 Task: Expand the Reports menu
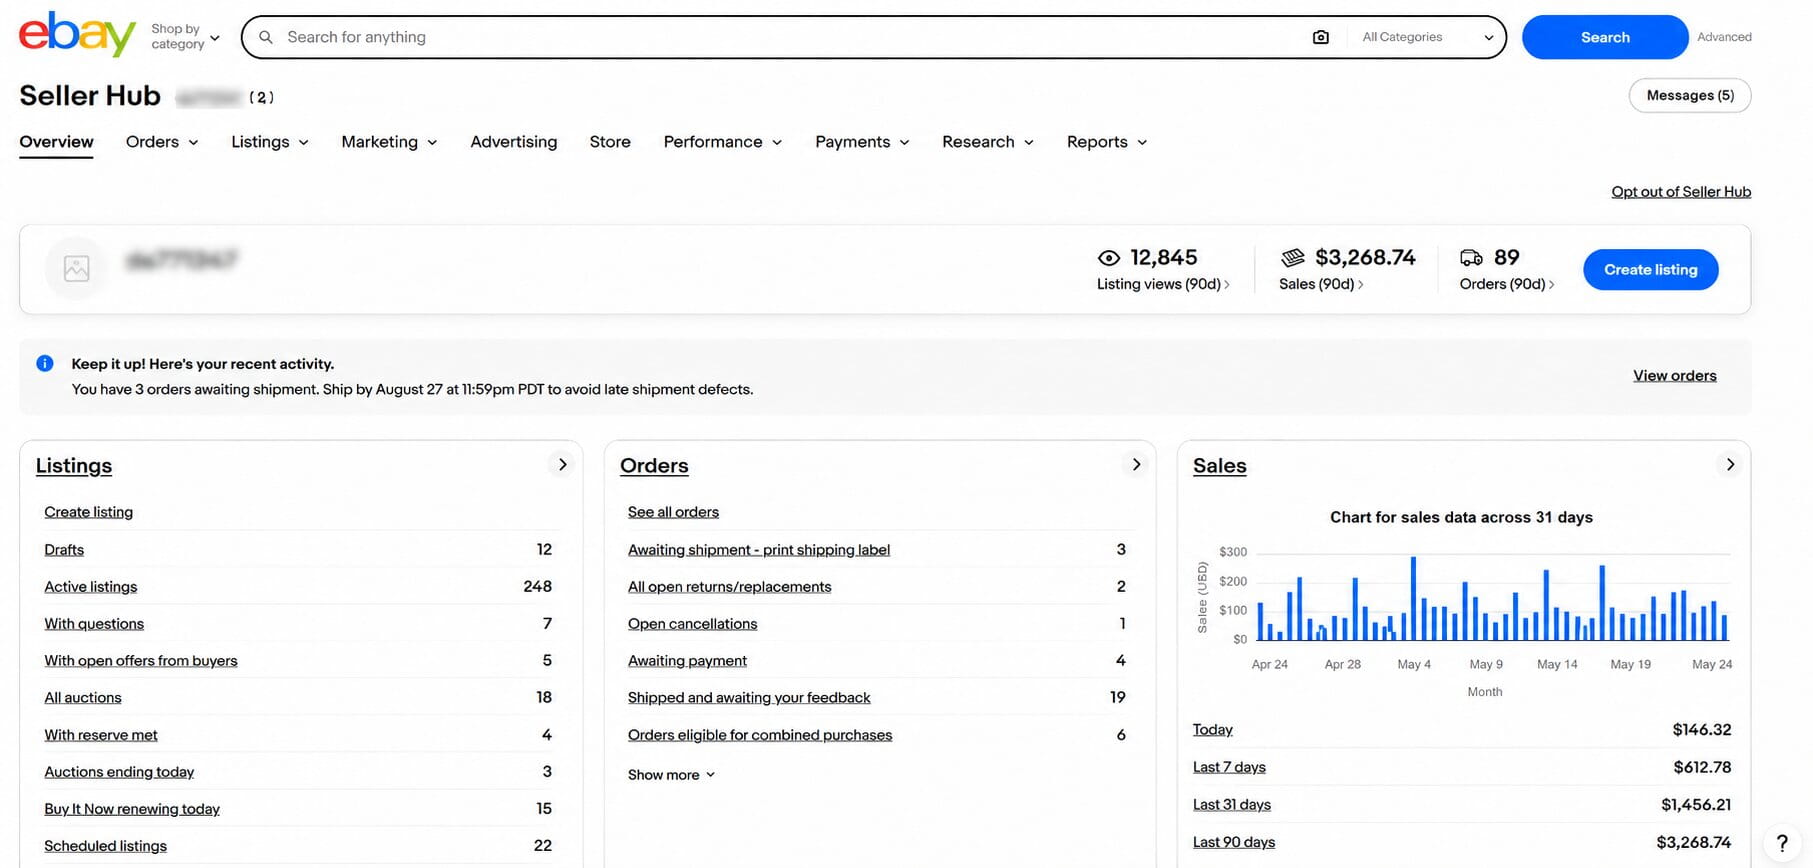[x=1107, y=142]
